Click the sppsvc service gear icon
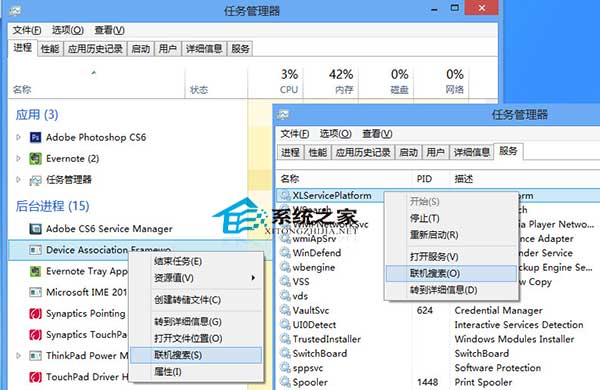The image size is (600, 390). [285, 368]
